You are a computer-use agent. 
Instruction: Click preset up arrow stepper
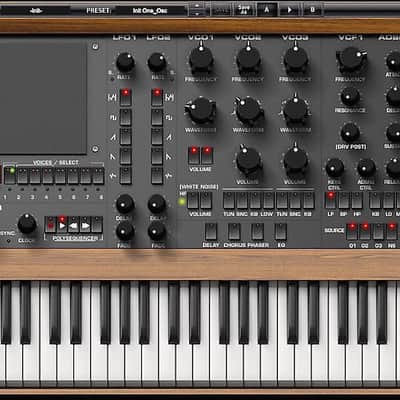click(x=197, y=6)
